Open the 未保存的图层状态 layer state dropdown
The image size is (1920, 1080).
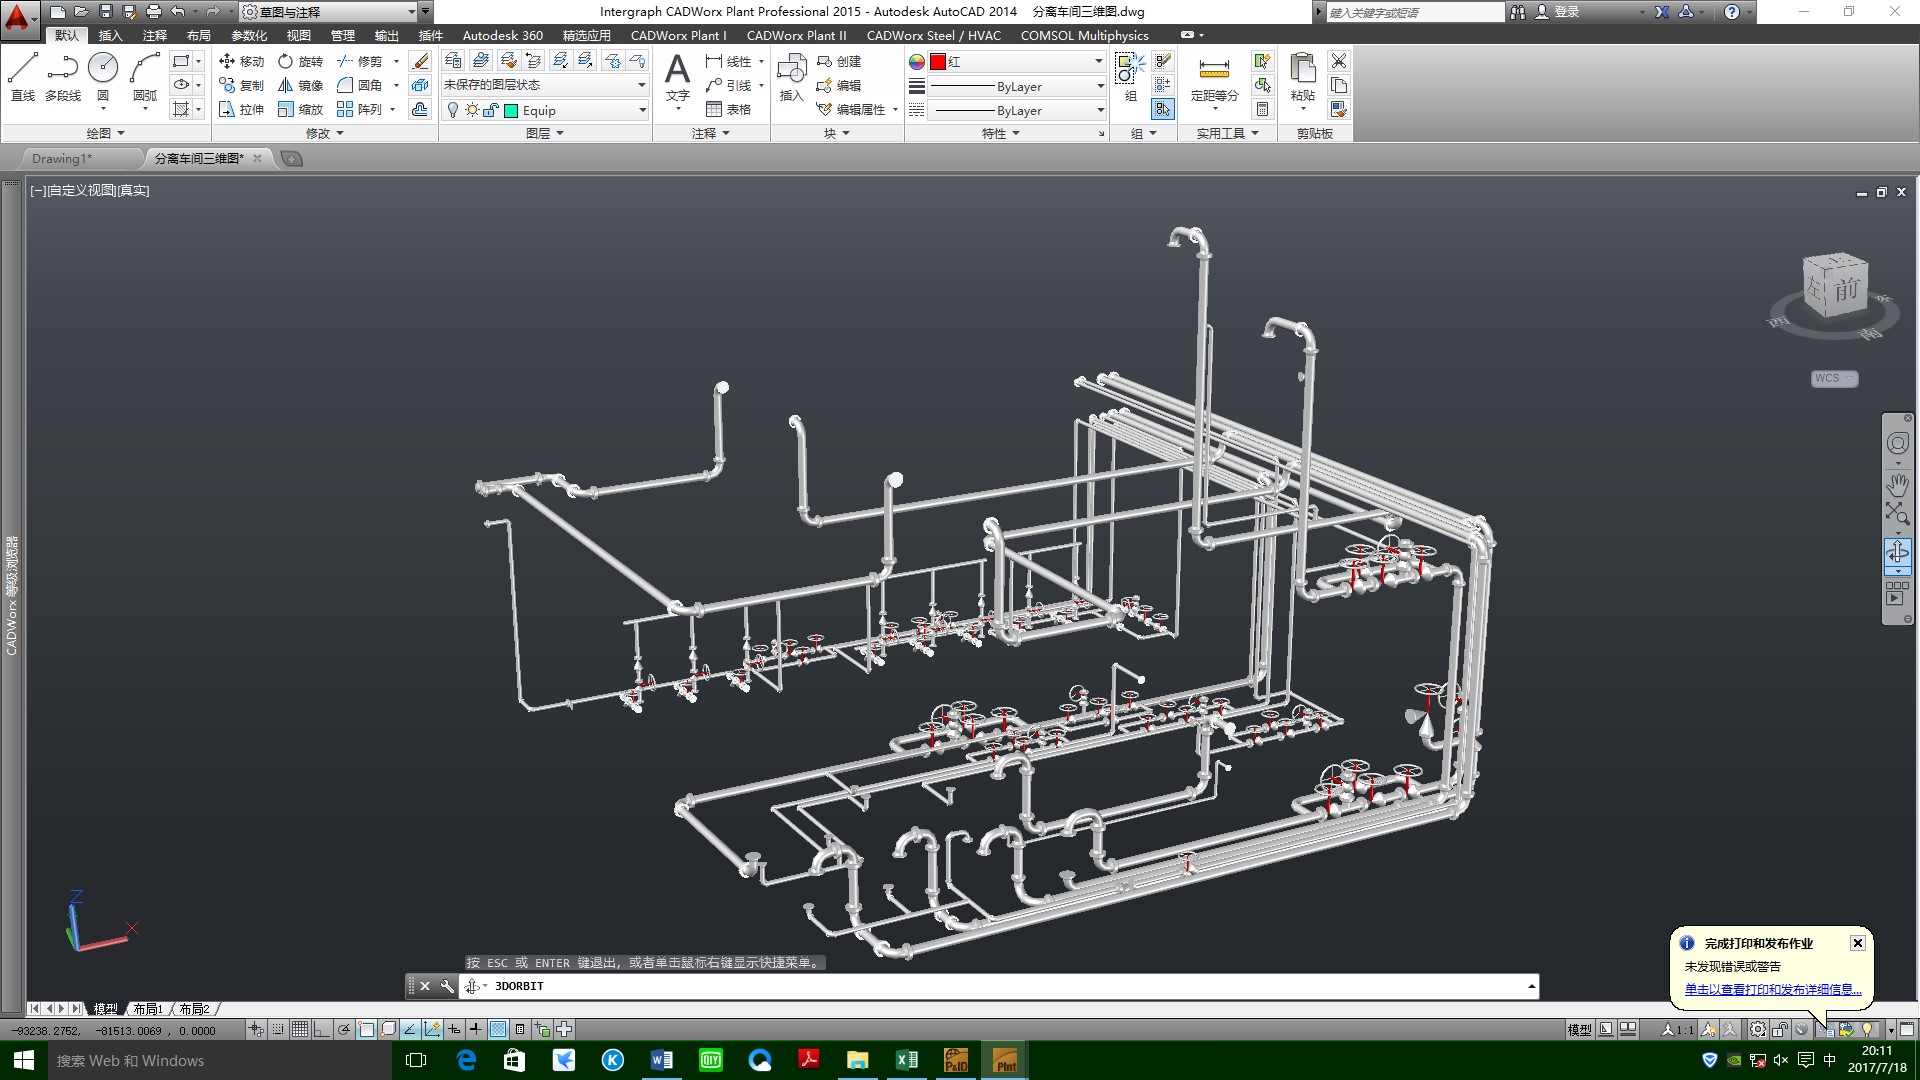[642, 85]
